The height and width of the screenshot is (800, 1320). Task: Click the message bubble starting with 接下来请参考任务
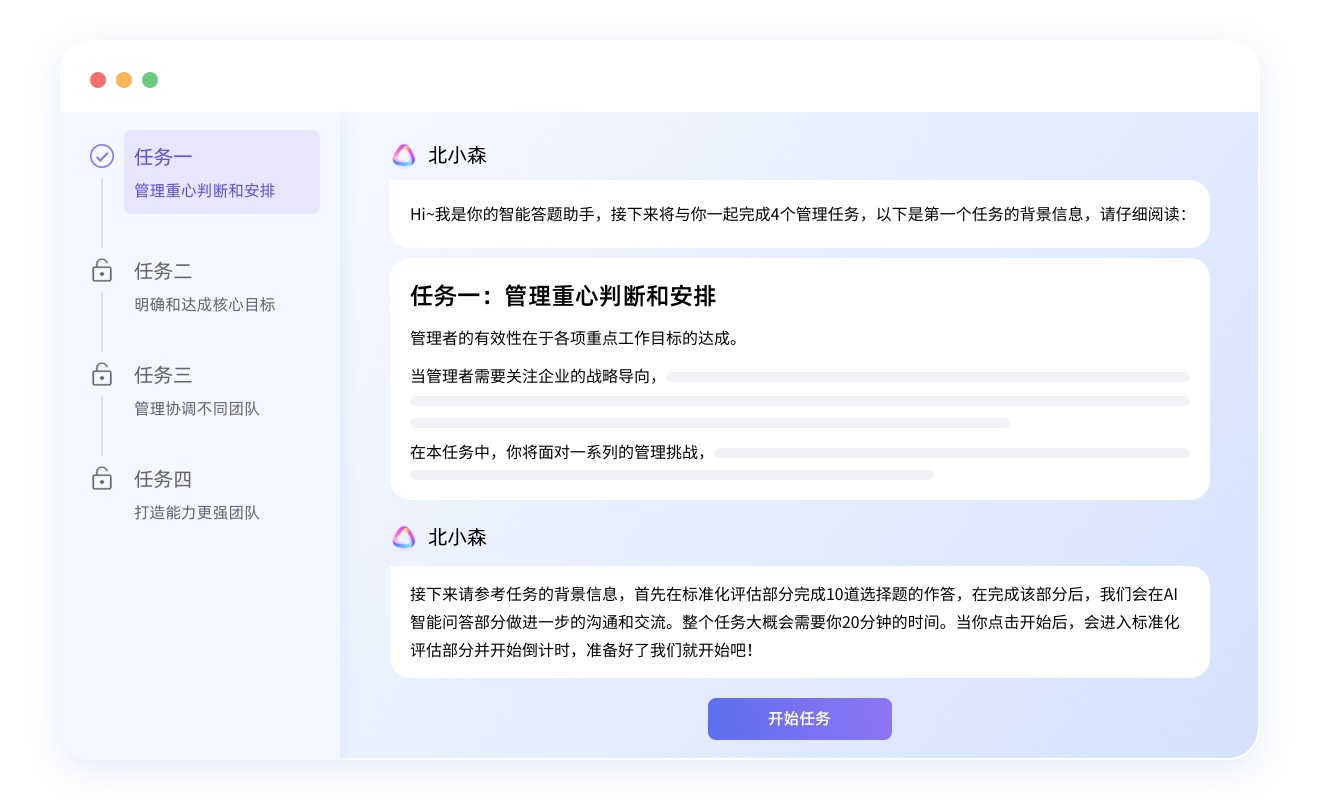[x=798, y=622]
